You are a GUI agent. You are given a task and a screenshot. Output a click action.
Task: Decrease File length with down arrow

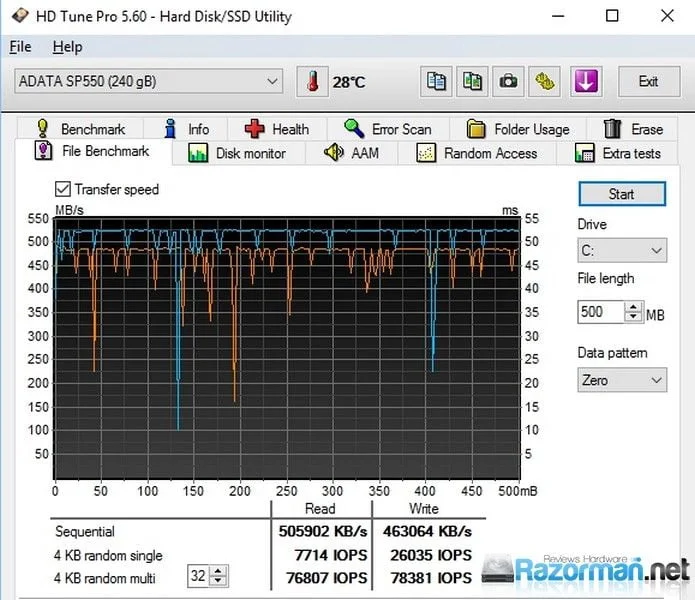tap(633, 316)
